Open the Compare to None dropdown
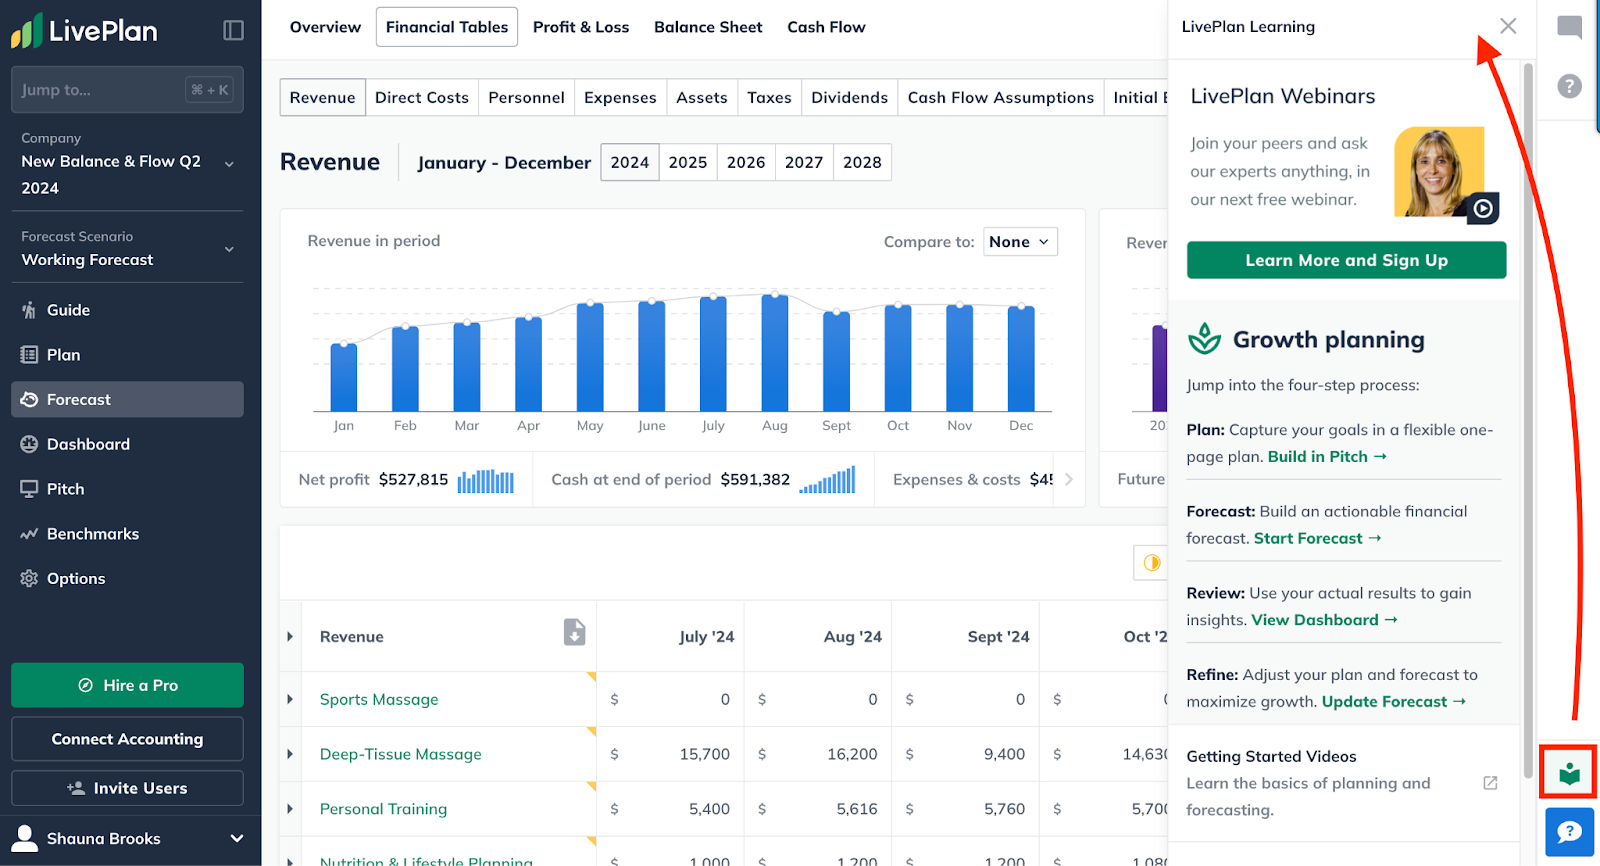The image size is (1600, 866). tap(1020, 242)
